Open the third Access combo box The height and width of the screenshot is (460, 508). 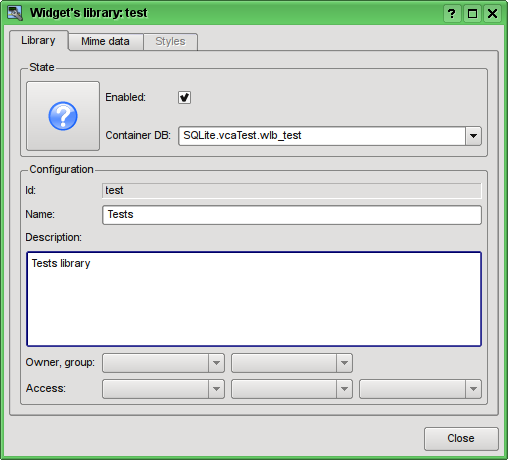[420, 389]
